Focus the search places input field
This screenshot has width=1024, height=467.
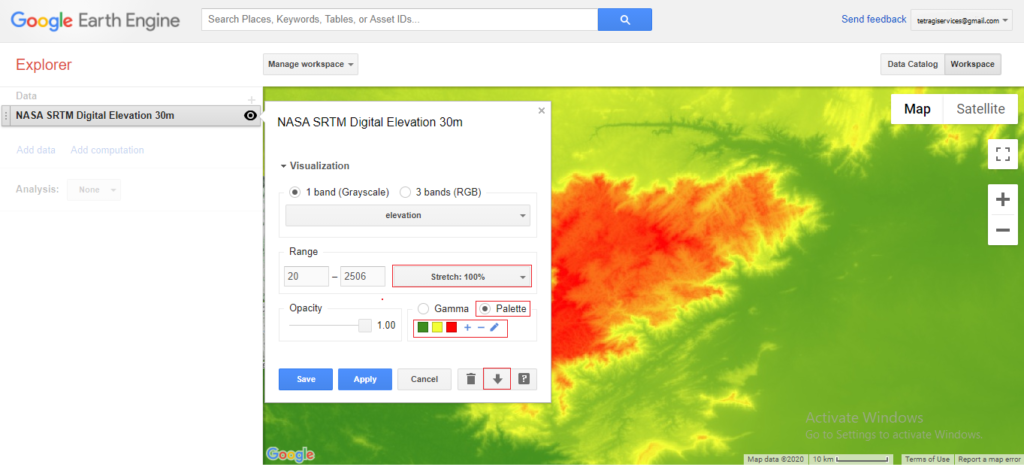click(400, 20)
